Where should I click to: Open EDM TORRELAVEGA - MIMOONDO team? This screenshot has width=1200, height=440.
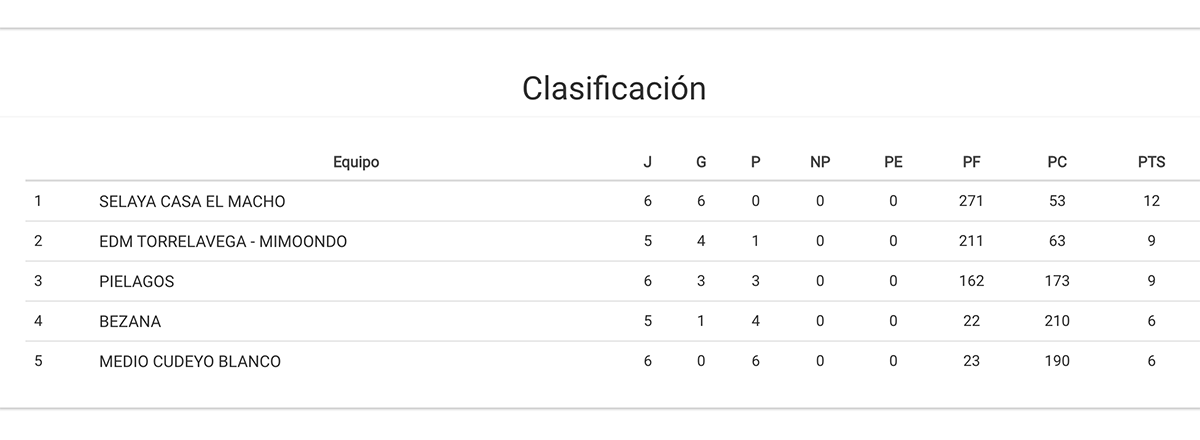pyautogui.click(x=223, y=242)
